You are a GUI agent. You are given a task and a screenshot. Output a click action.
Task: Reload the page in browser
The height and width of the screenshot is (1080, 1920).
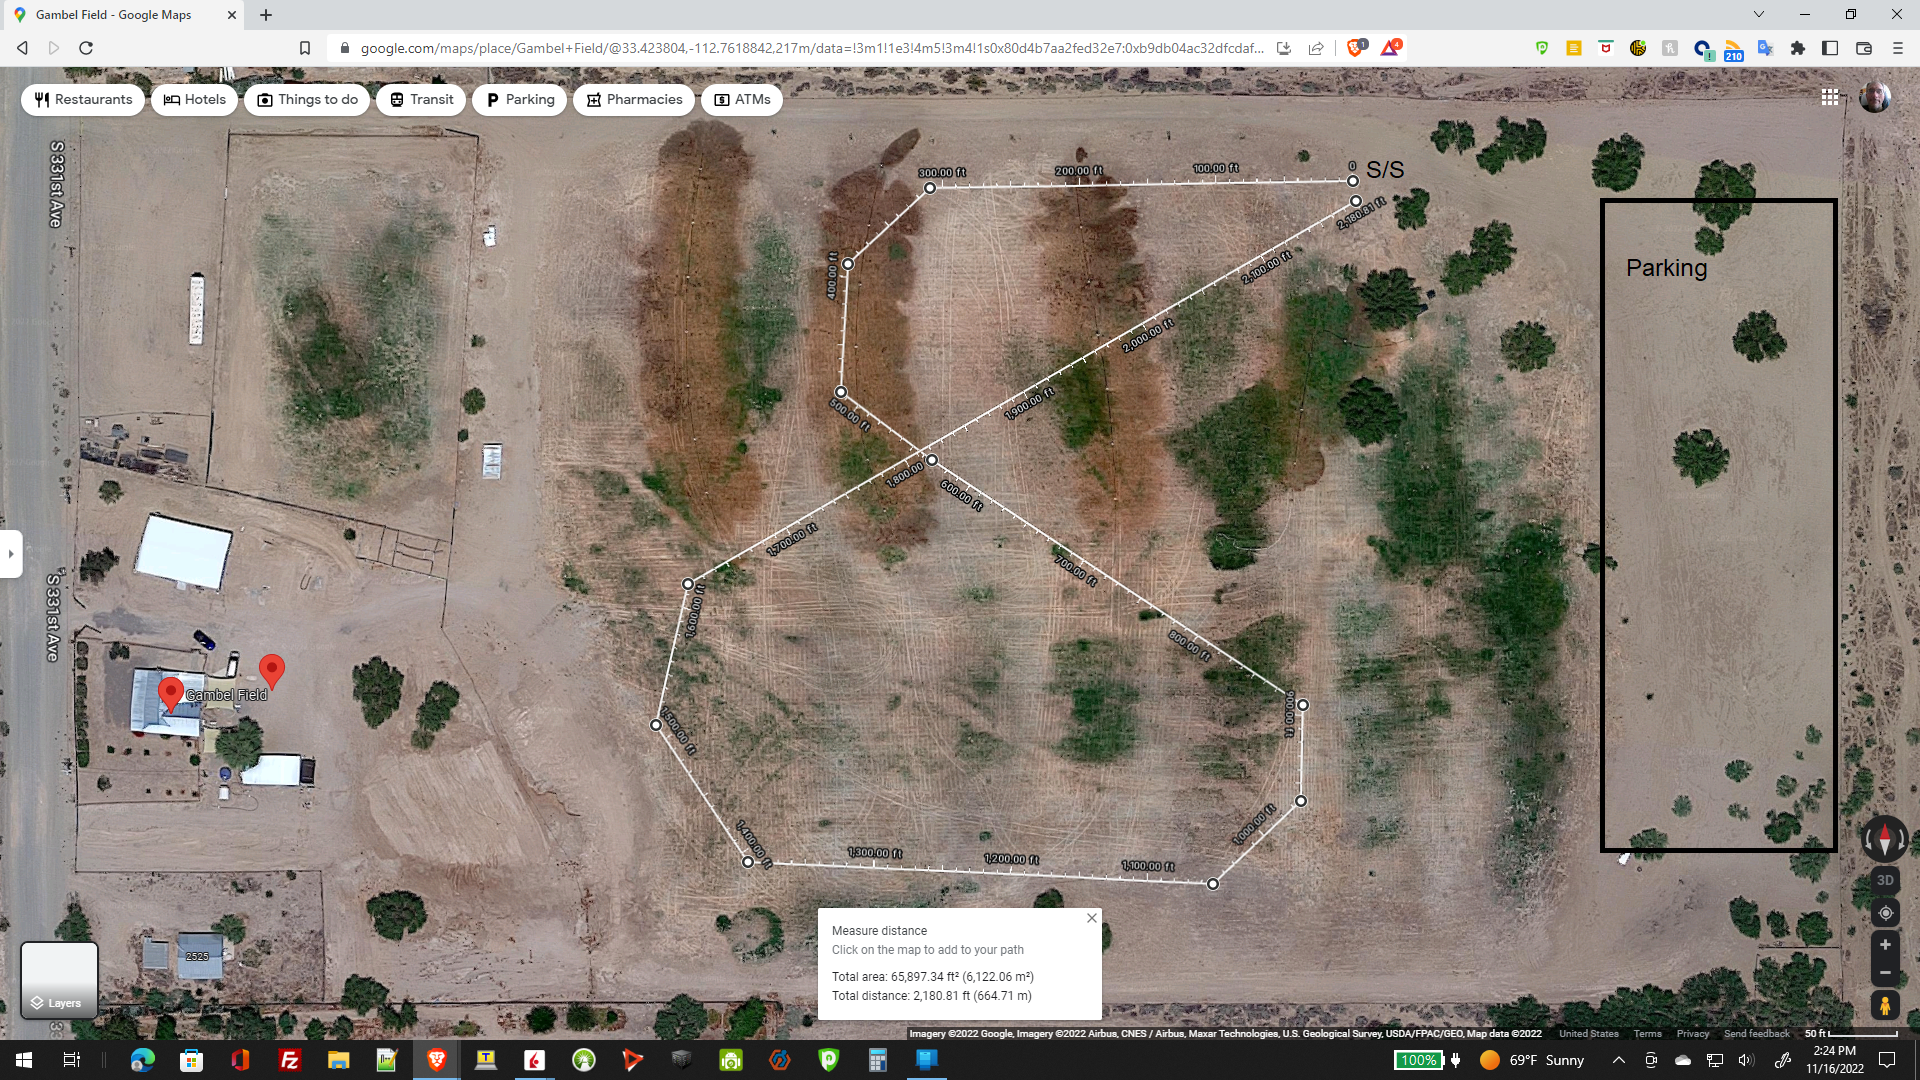point(86,48)
